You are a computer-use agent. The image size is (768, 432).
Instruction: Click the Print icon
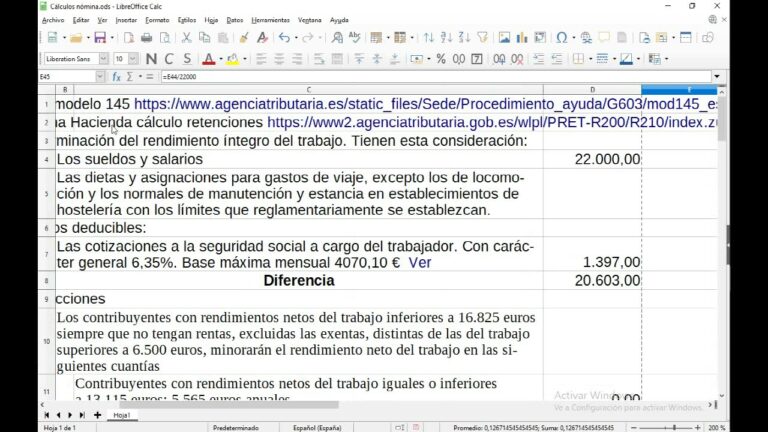click(146, 38)
